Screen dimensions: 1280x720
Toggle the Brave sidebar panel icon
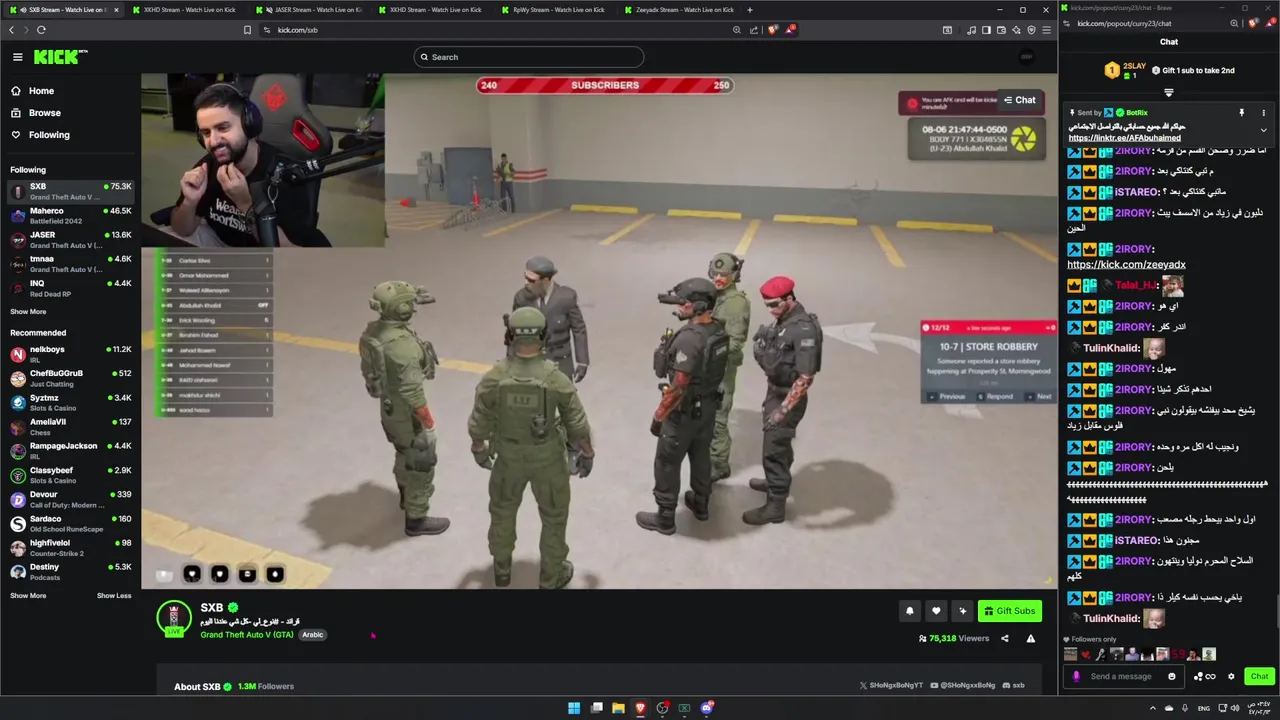[986, 30]
